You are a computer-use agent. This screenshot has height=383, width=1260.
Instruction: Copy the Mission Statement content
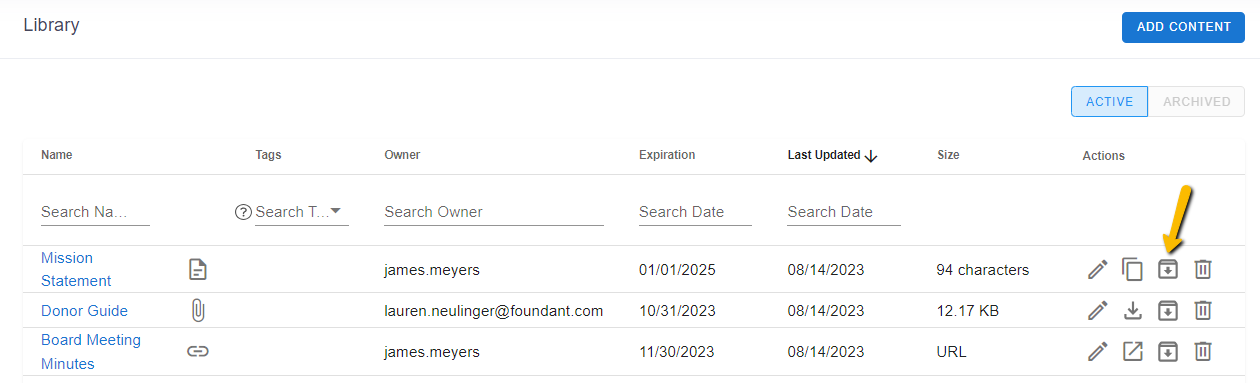(x=1132, y=269)
